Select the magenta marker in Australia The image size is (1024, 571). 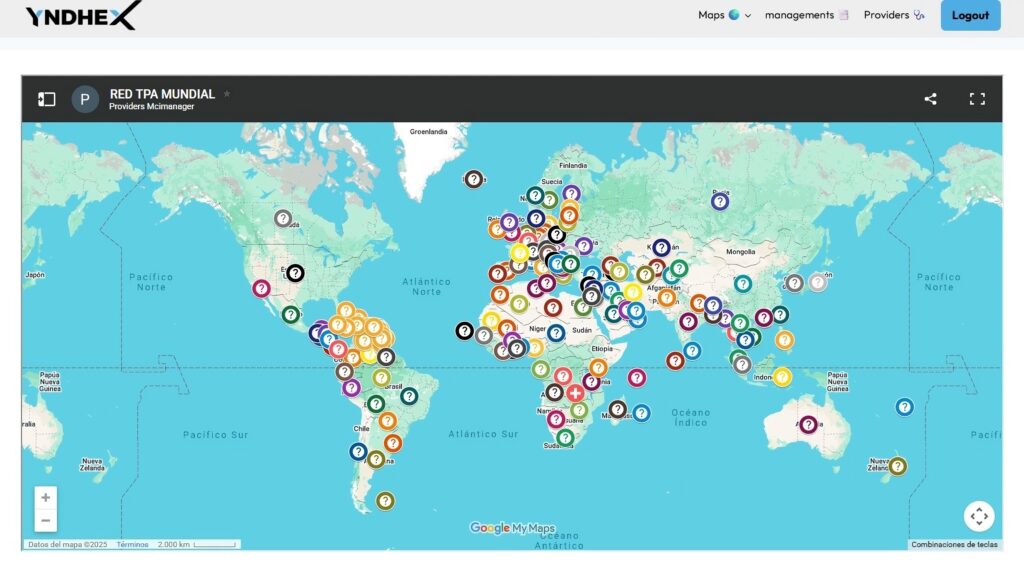808,425
